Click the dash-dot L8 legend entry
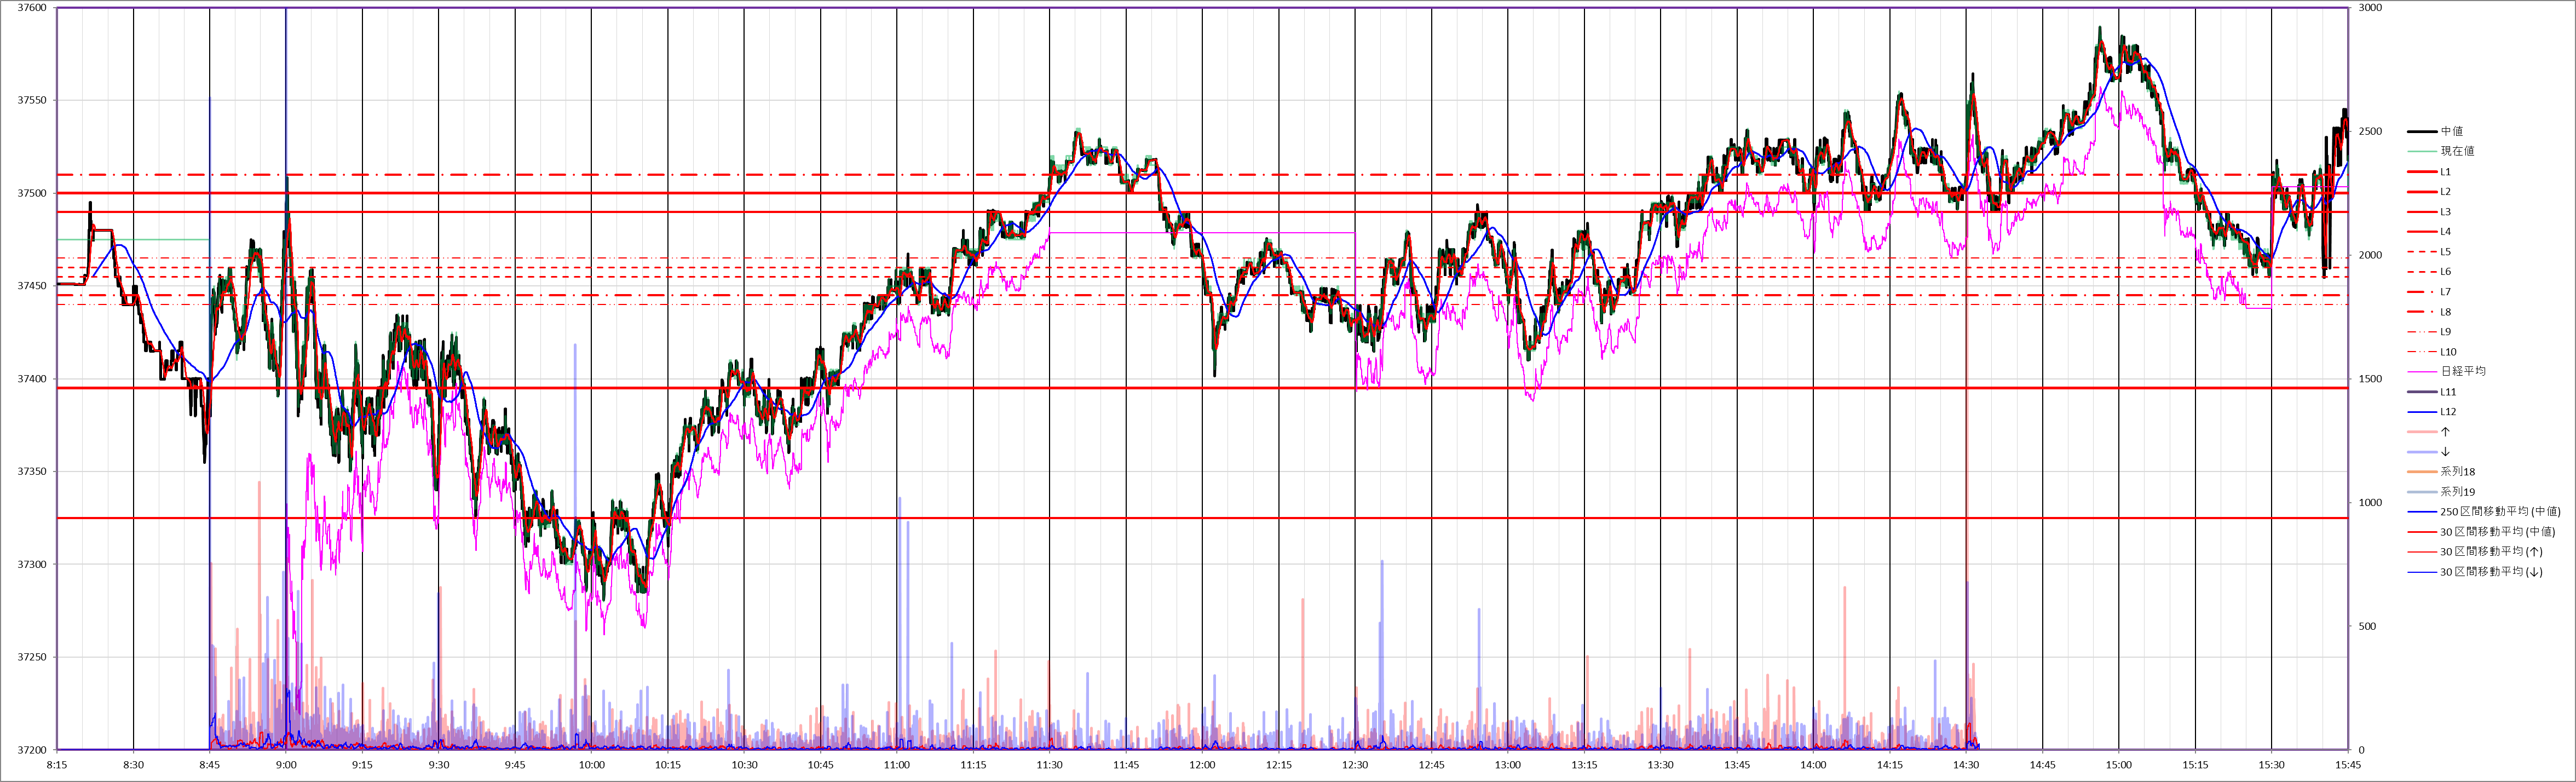Image resolution: width=2576 pixels, height=782 pixels. [x=2429, y=312]
